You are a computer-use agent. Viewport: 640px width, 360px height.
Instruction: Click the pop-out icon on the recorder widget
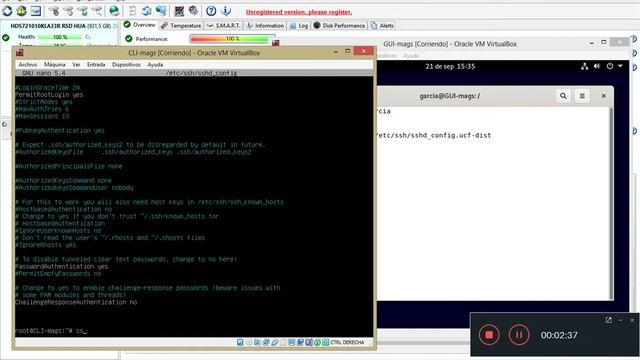tap(609, 320)
